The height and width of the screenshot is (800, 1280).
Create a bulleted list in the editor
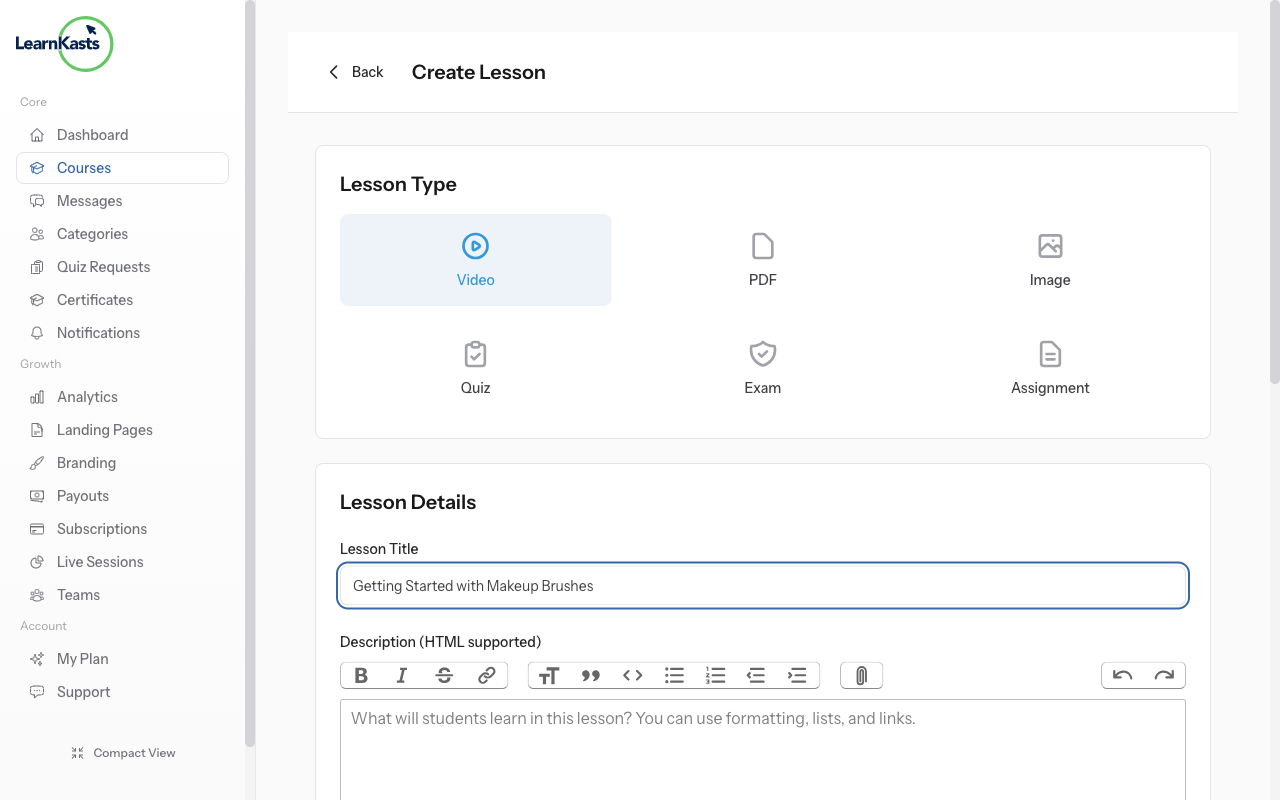[x=674, y=675]
